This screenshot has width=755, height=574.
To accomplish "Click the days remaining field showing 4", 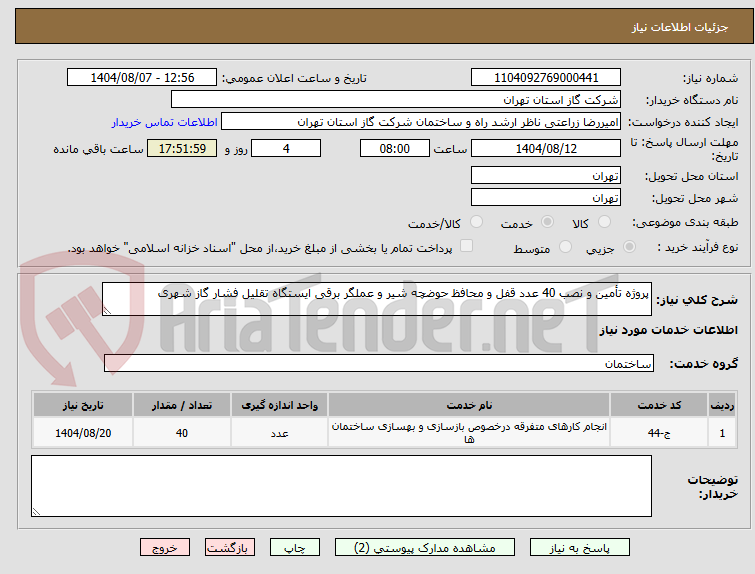I will pos(286,148).
